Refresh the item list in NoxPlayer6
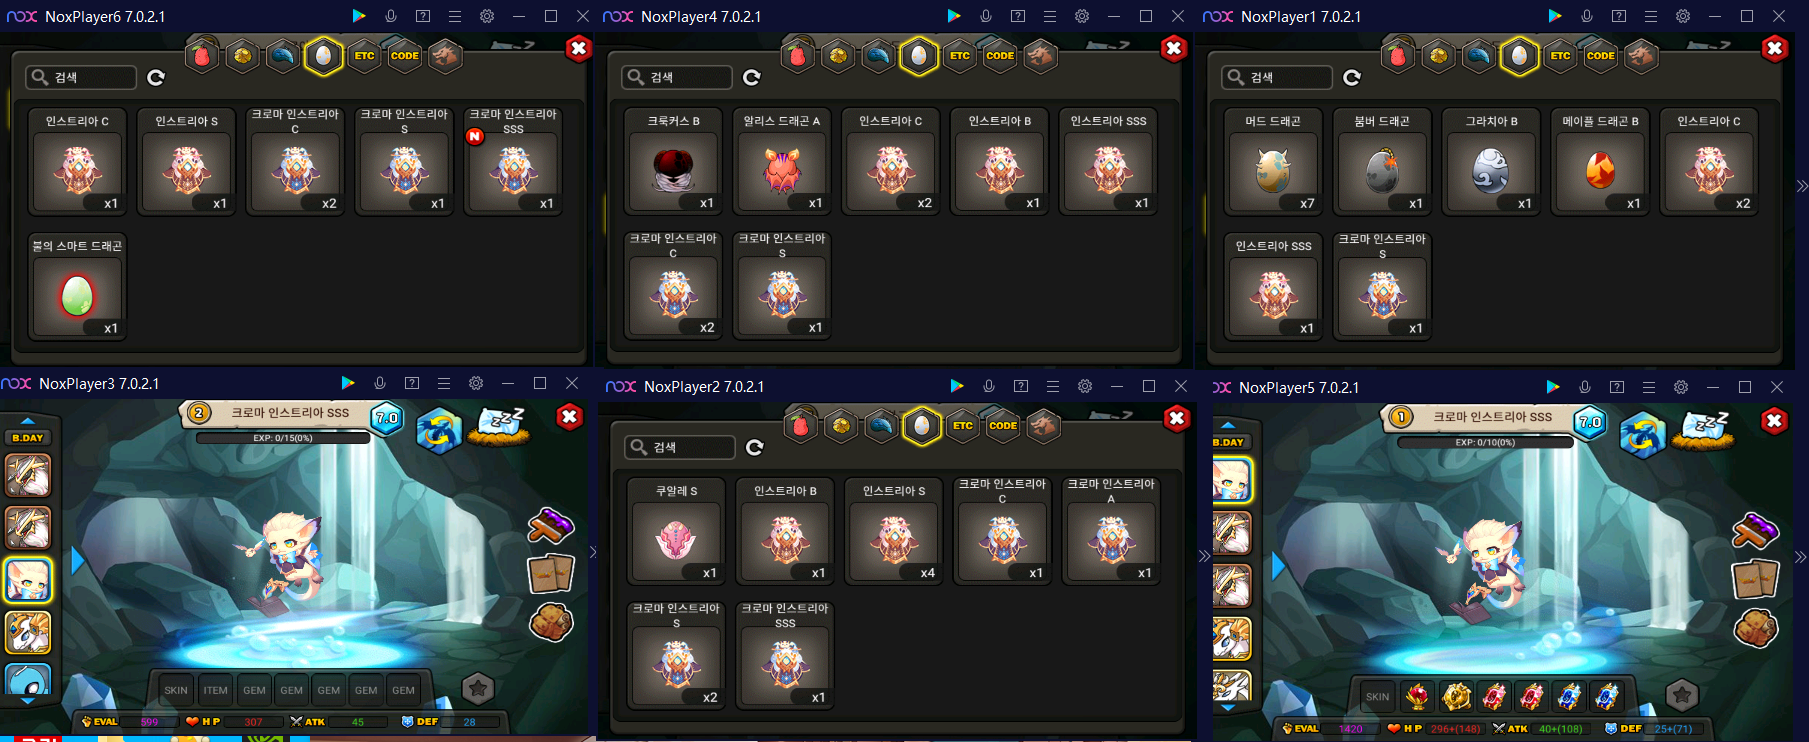This screenshot has width=1809, height=742. click(156, 78)
